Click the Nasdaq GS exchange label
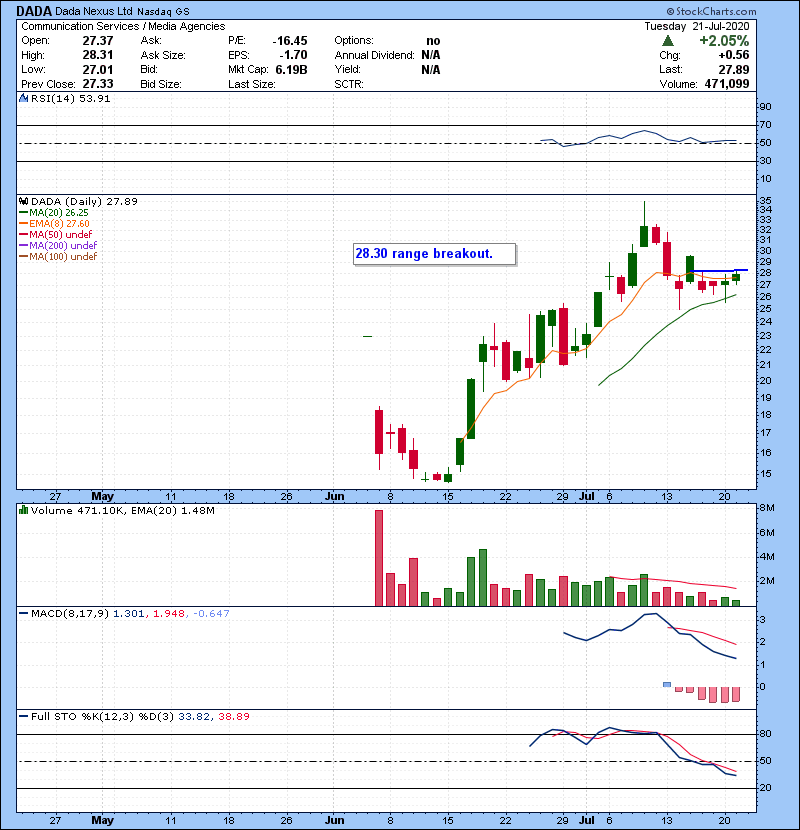The height and width of the screenshot is (830, 800). coord(163,12)
